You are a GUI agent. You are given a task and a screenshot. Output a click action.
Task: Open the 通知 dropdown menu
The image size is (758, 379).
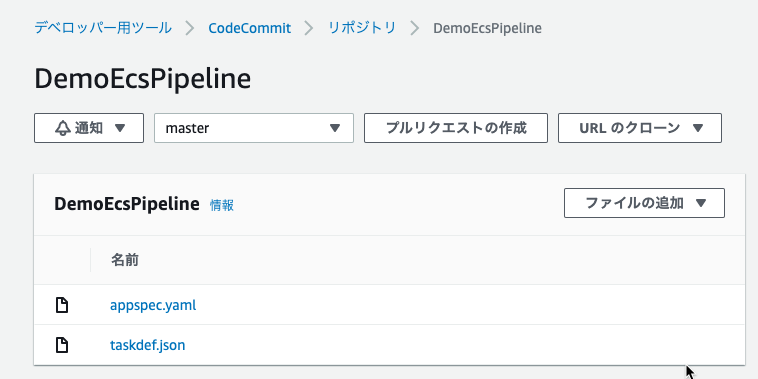tap(89, 128)
